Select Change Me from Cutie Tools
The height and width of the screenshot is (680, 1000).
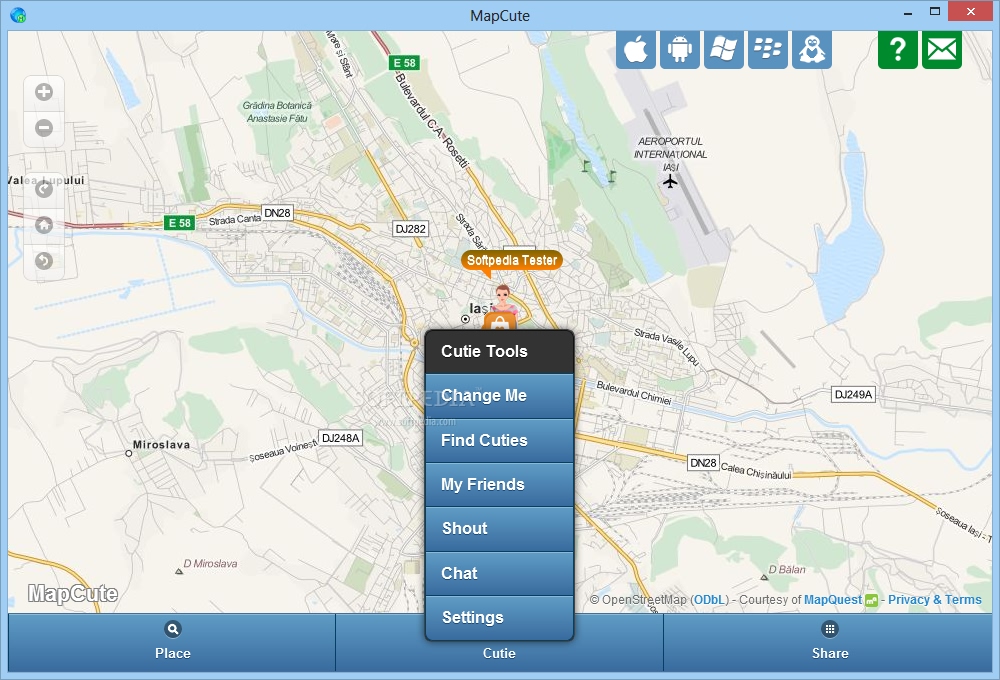point(499,395)
